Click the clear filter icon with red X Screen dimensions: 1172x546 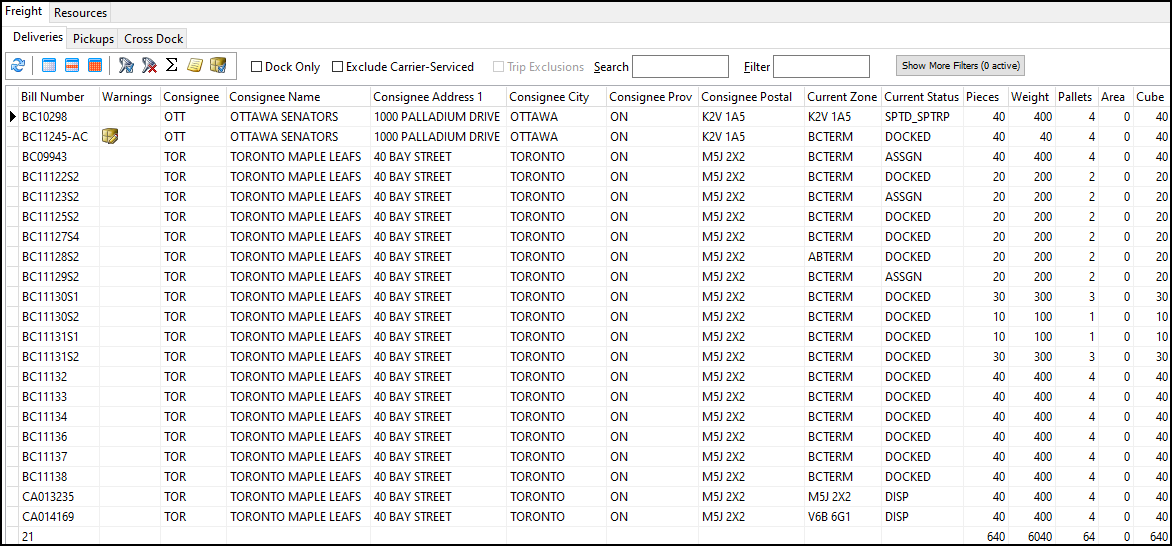[149, 66]
